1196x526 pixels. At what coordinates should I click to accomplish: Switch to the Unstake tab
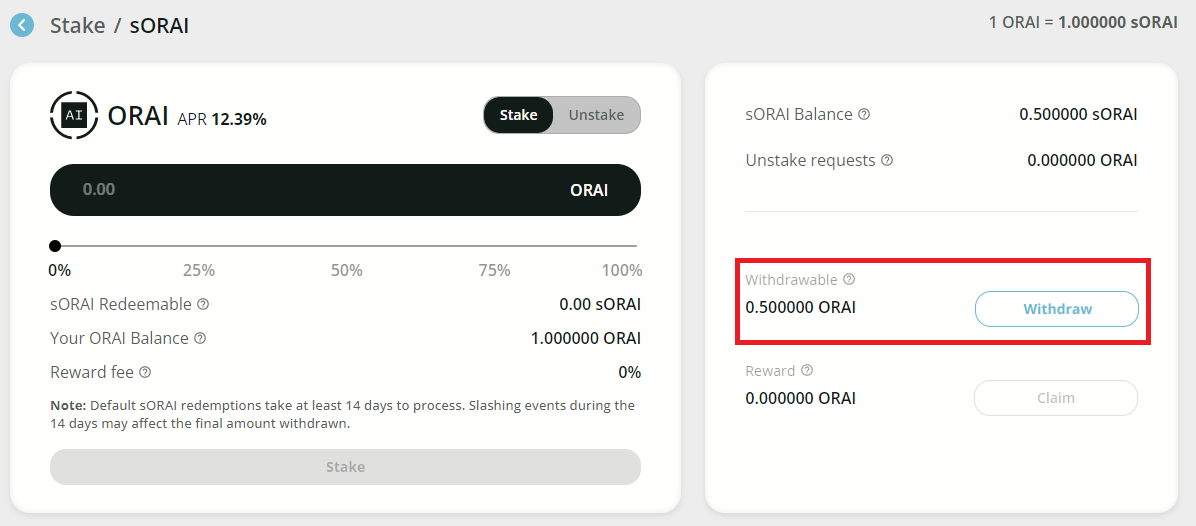point(596,115)
